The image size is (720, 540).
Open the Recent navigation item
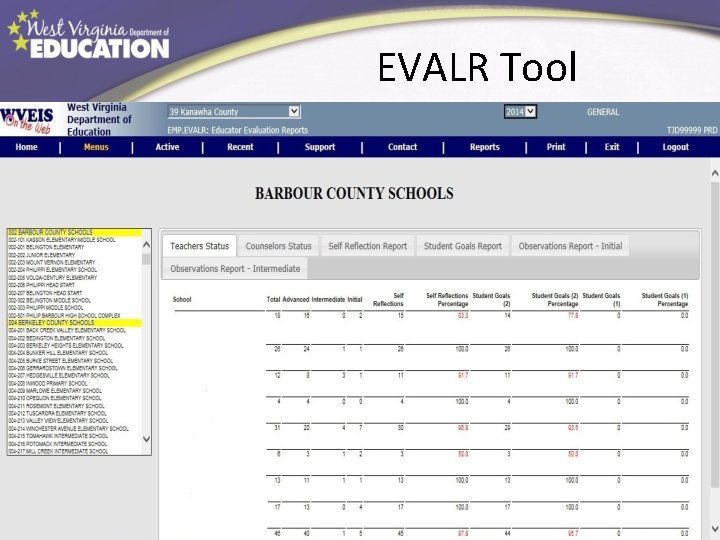(x=240, y=147)
